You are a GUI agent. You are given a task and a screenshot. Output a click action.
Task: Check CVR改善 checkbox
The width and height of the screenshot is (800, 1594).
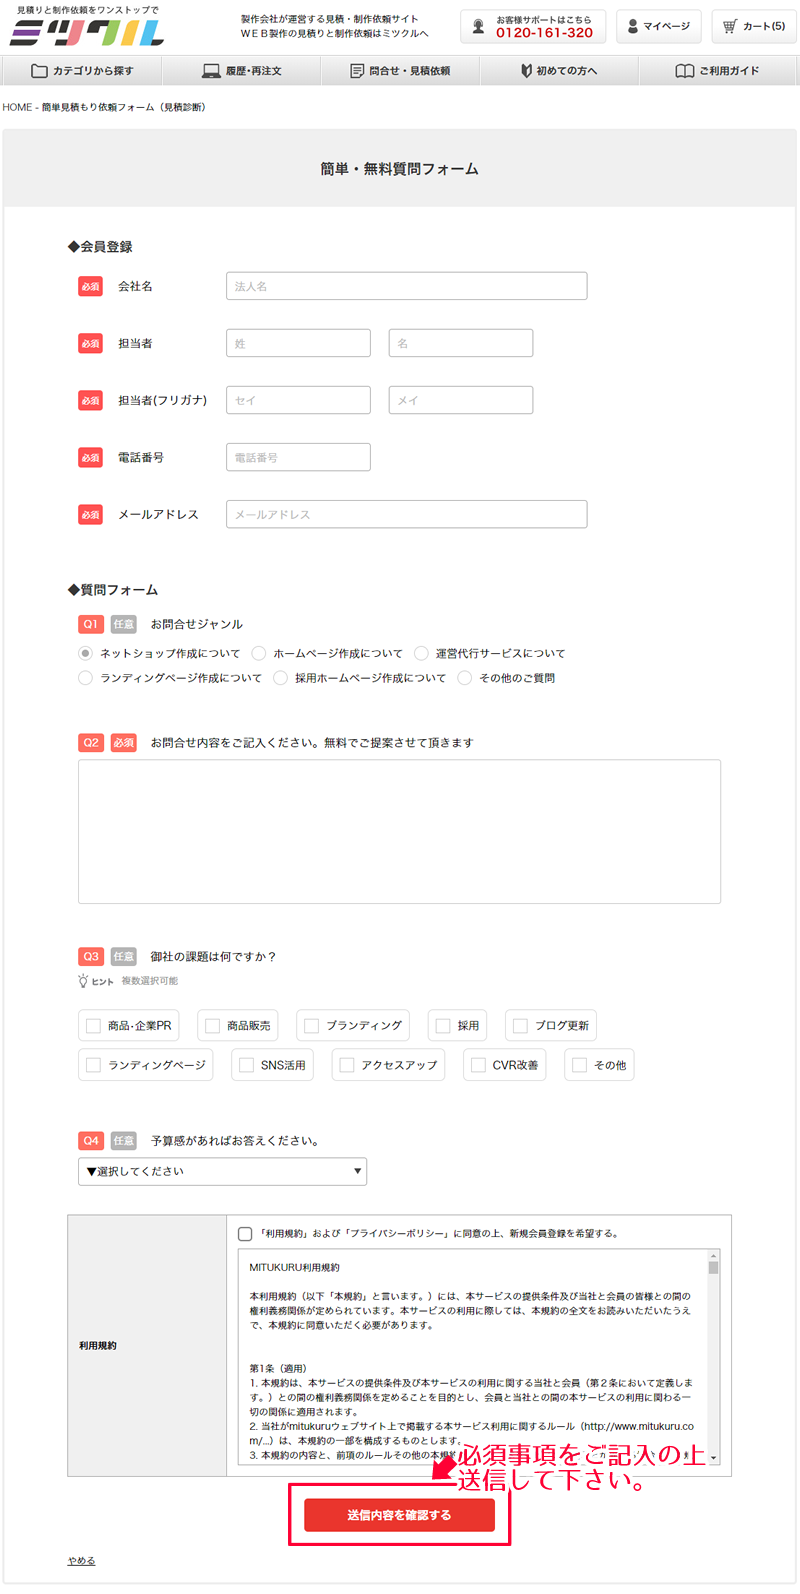click(x=478, y=1065)
